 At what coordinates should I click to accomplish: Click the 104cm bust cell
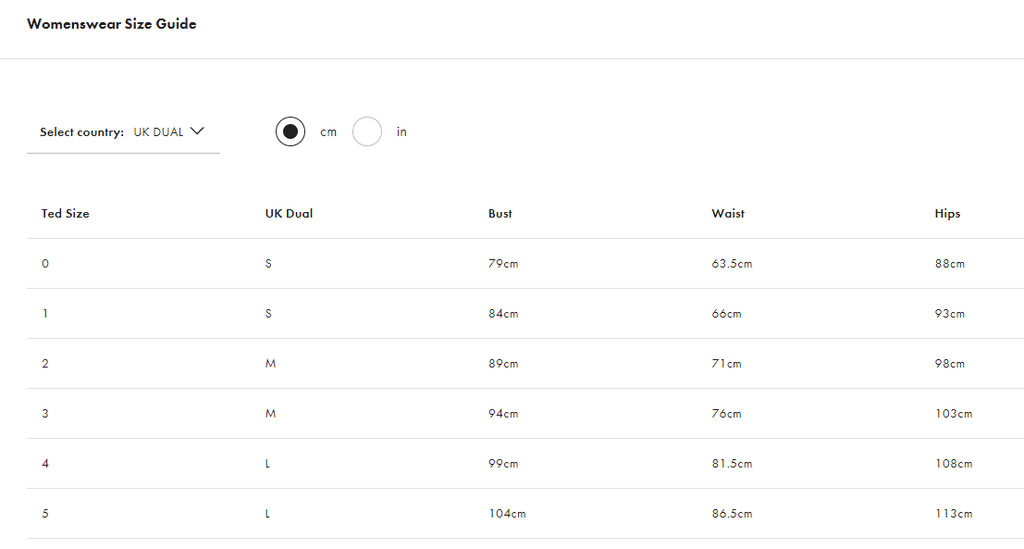click(507, 514)
